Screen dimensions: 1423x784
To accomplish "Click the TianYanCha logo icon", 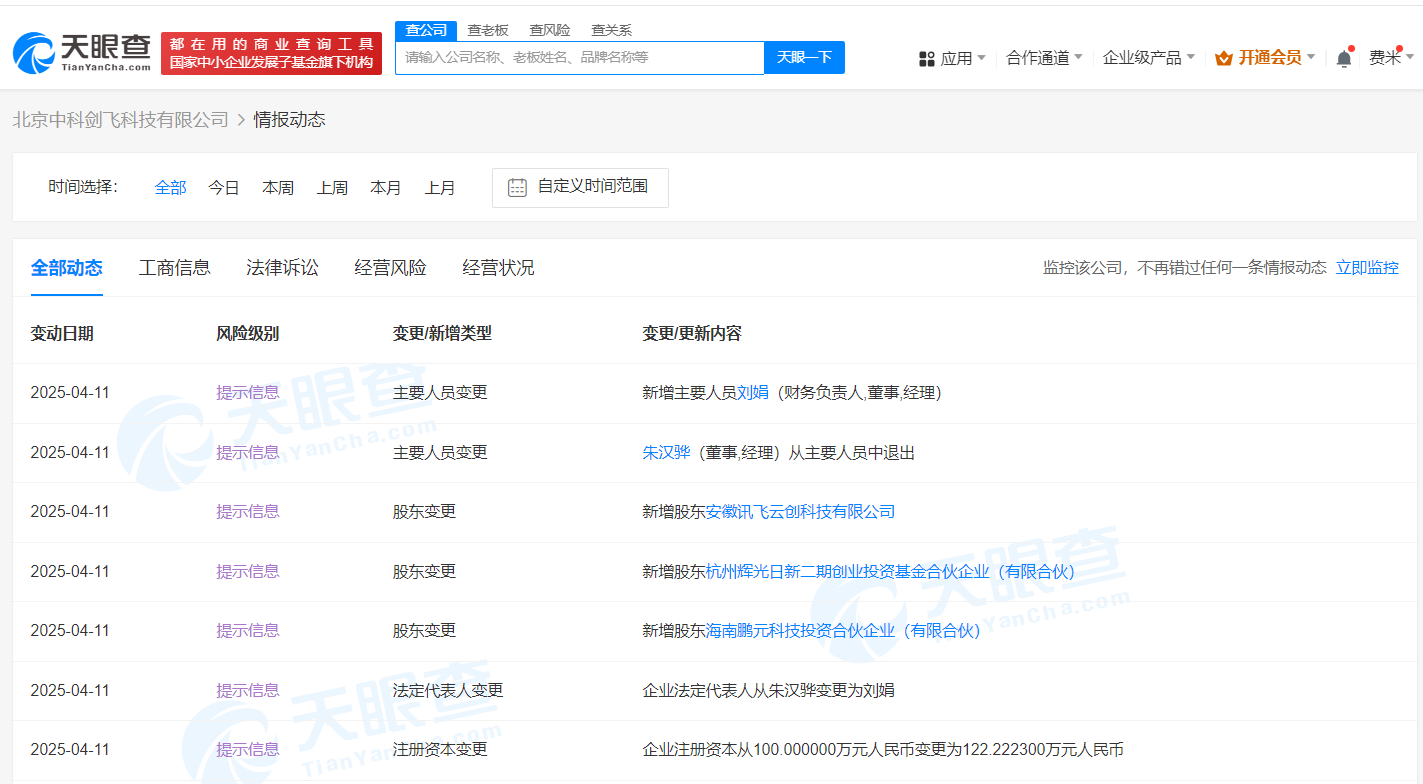I will coord(34,52).
